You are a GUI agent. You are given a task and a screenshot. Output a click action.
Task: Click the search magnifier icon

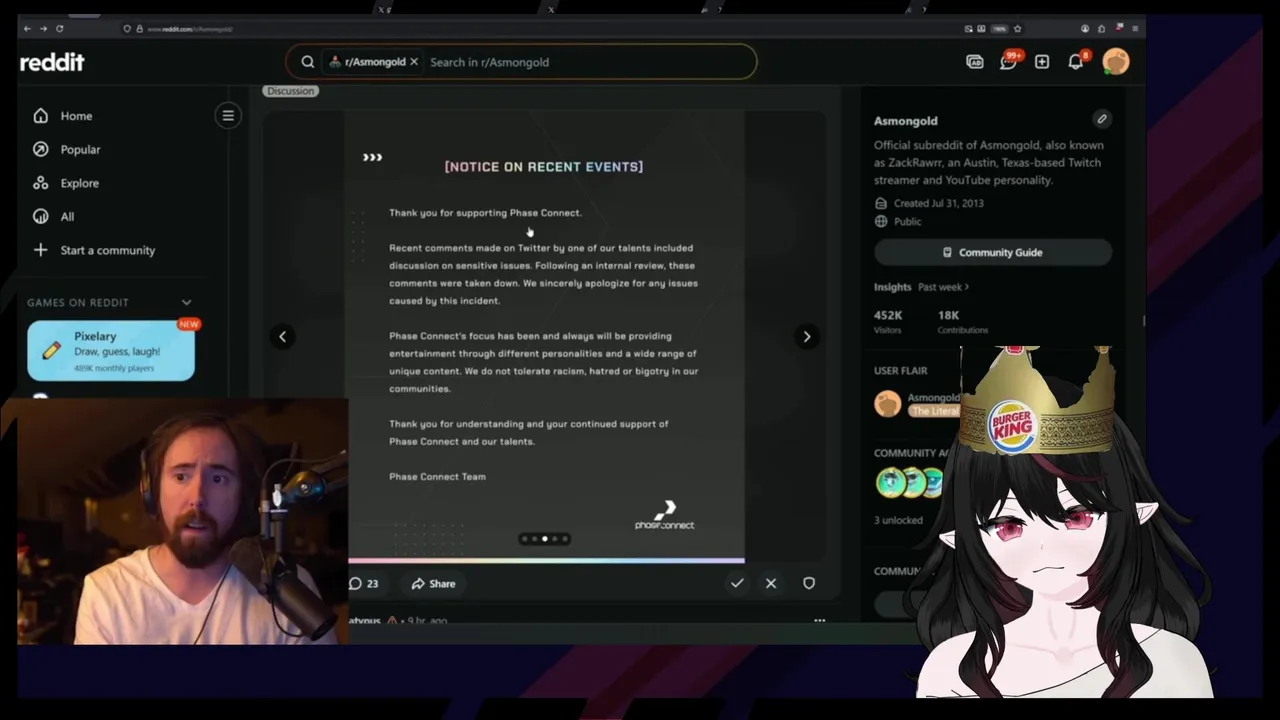(308, 62)
